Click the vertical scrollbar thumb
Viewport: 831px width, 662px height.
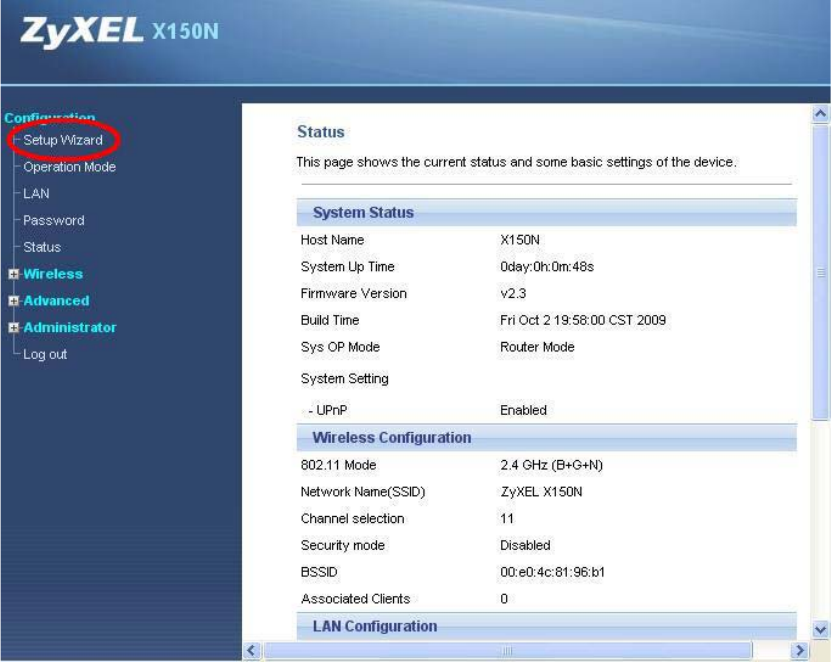(x=820, y=272)
